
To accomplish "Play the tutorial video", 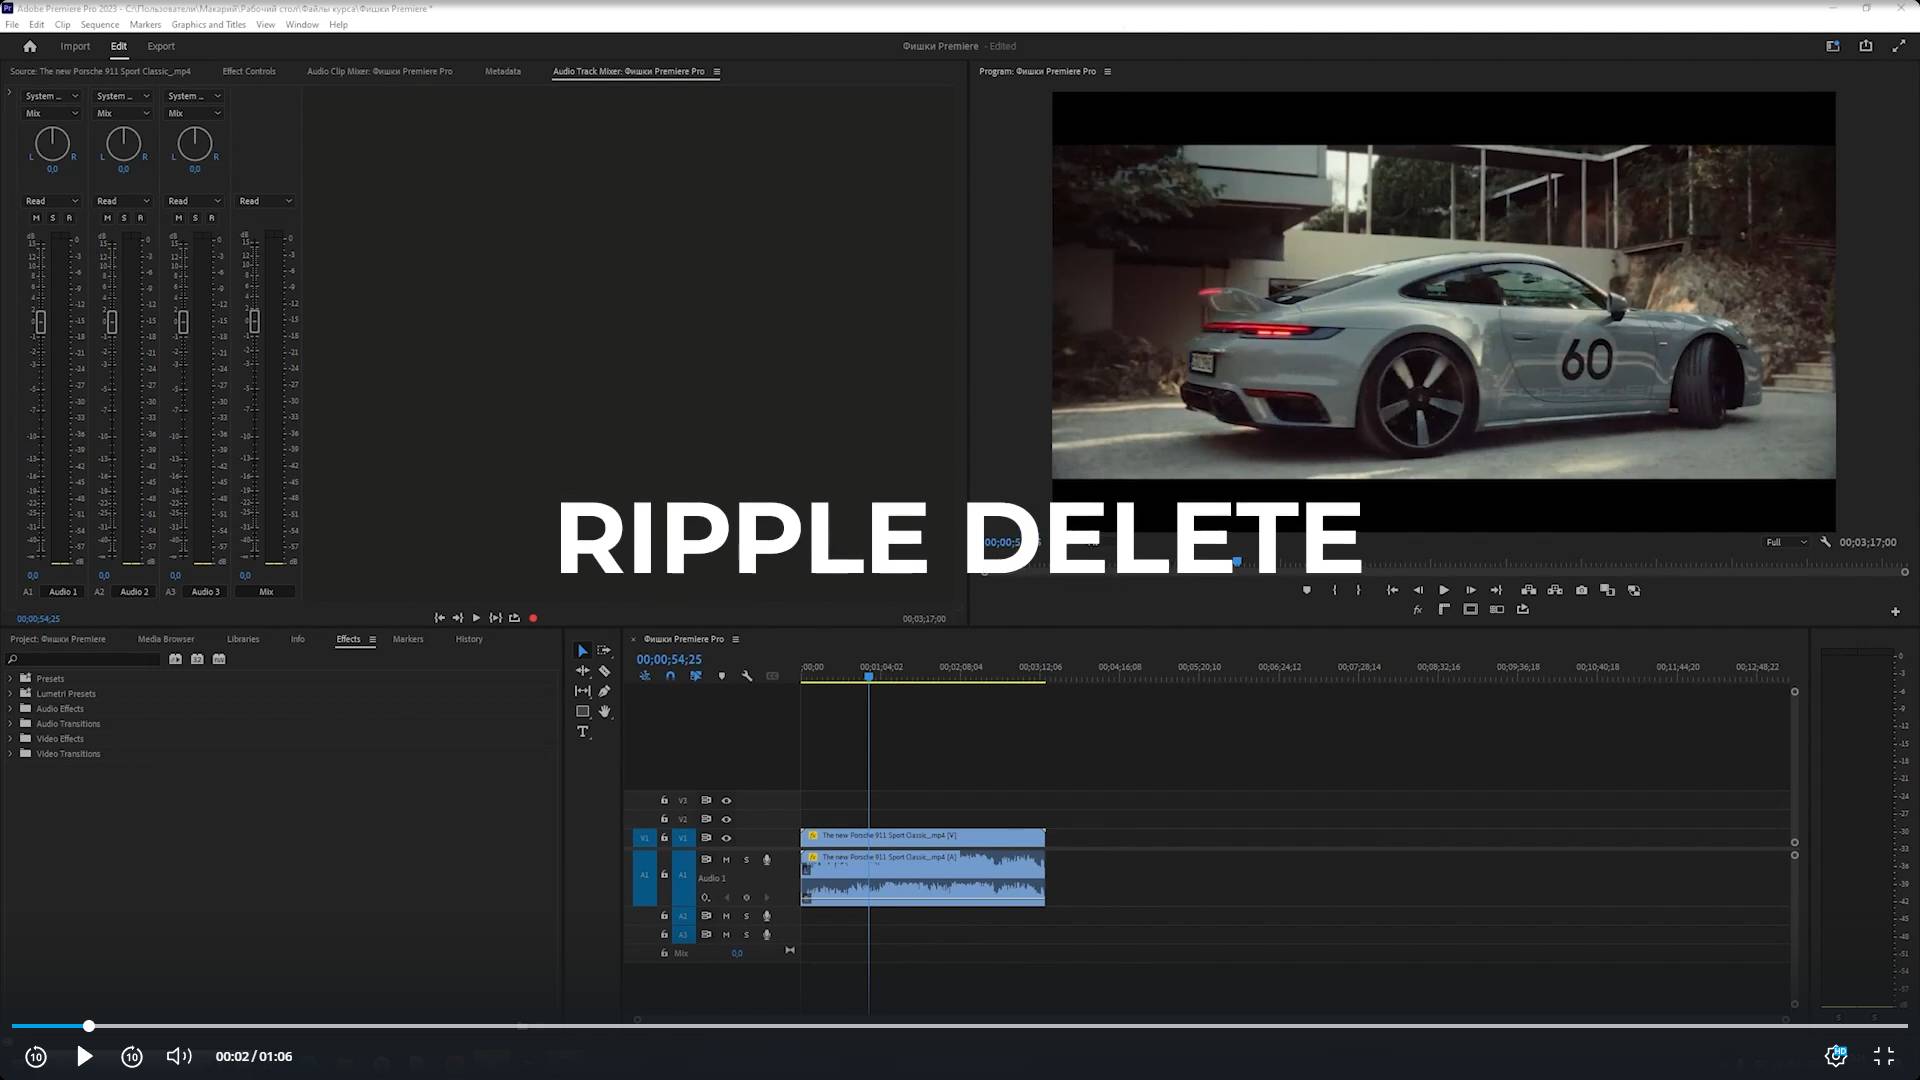I will [x=84, y=1056].
